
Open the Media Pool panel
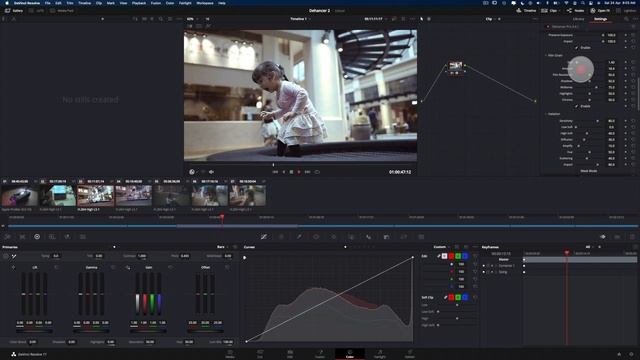pos(62,11)
